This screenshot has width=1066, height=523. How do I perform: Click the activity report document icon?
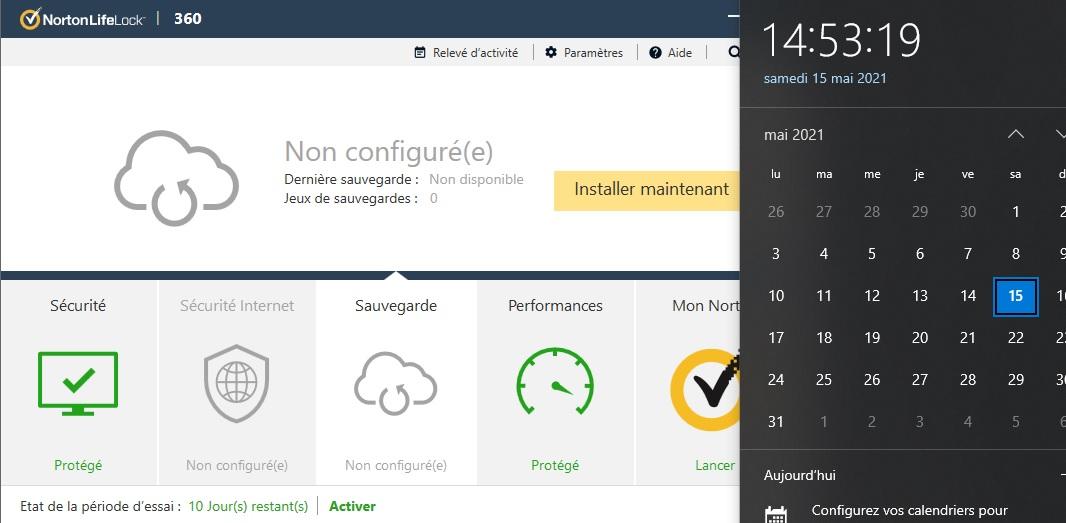tap(420, 52)
